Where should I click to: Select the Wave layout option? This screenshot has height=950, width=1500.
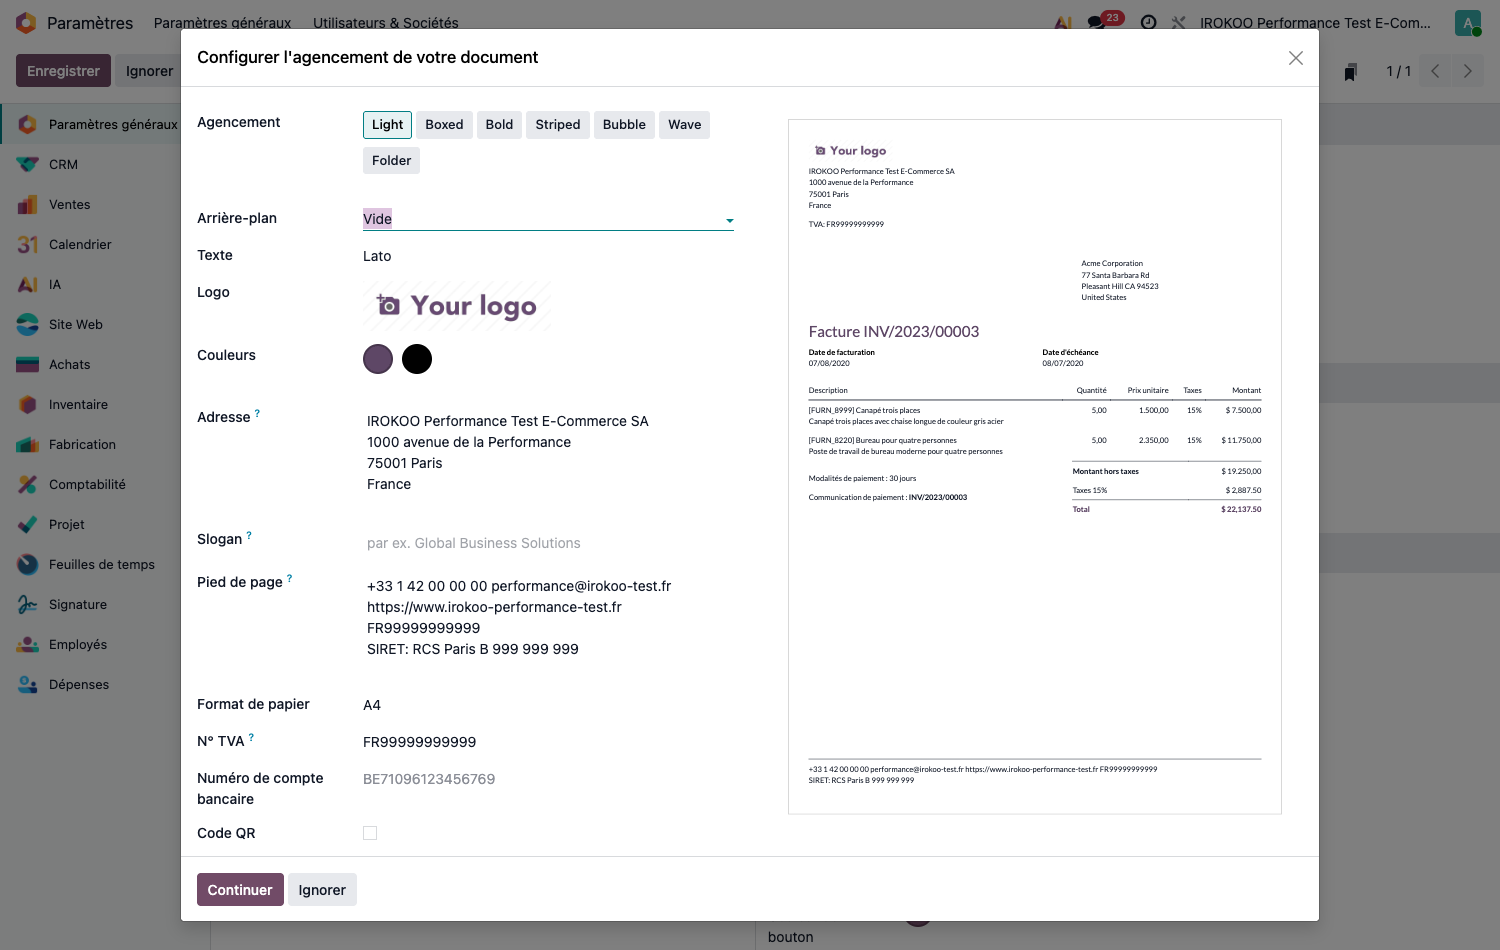pos(685,125)
